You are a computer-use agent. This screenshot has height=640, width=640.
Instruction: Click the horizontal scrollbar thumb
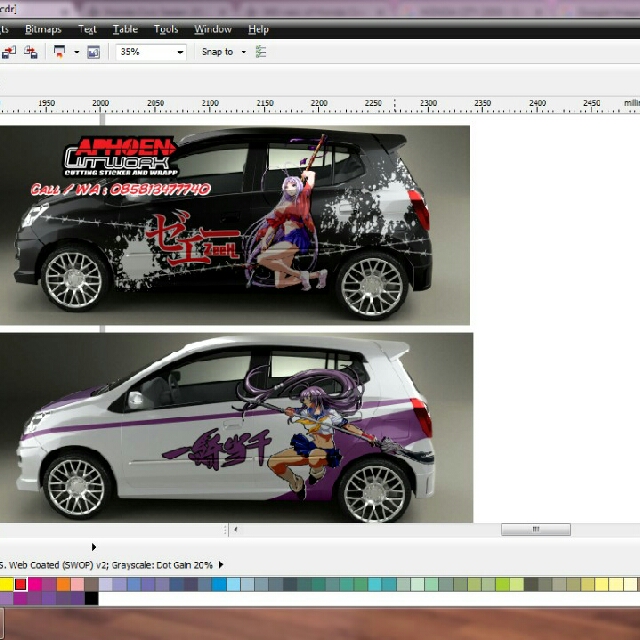[535, 530]
